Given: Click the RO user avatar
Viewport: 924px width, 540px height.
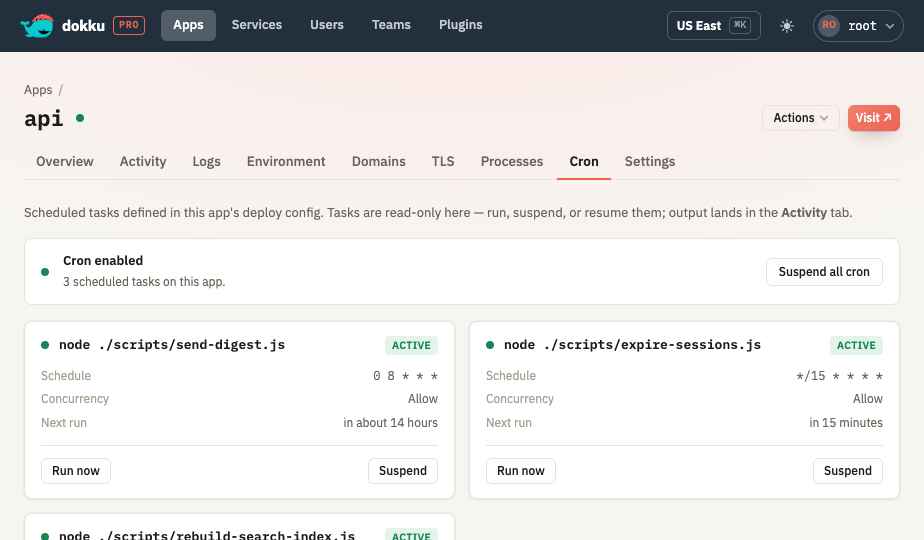Looking at the screenshot, I should (x=829, y=25).
